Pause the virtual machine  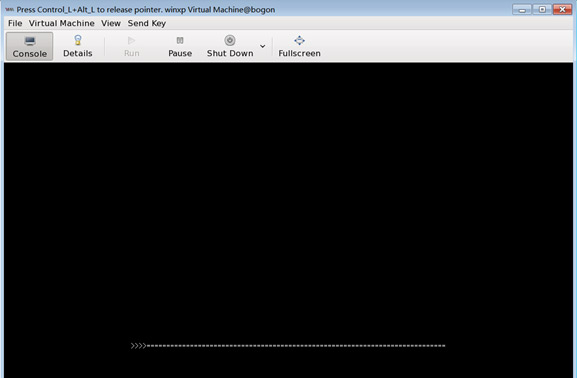tap(180, 46)
